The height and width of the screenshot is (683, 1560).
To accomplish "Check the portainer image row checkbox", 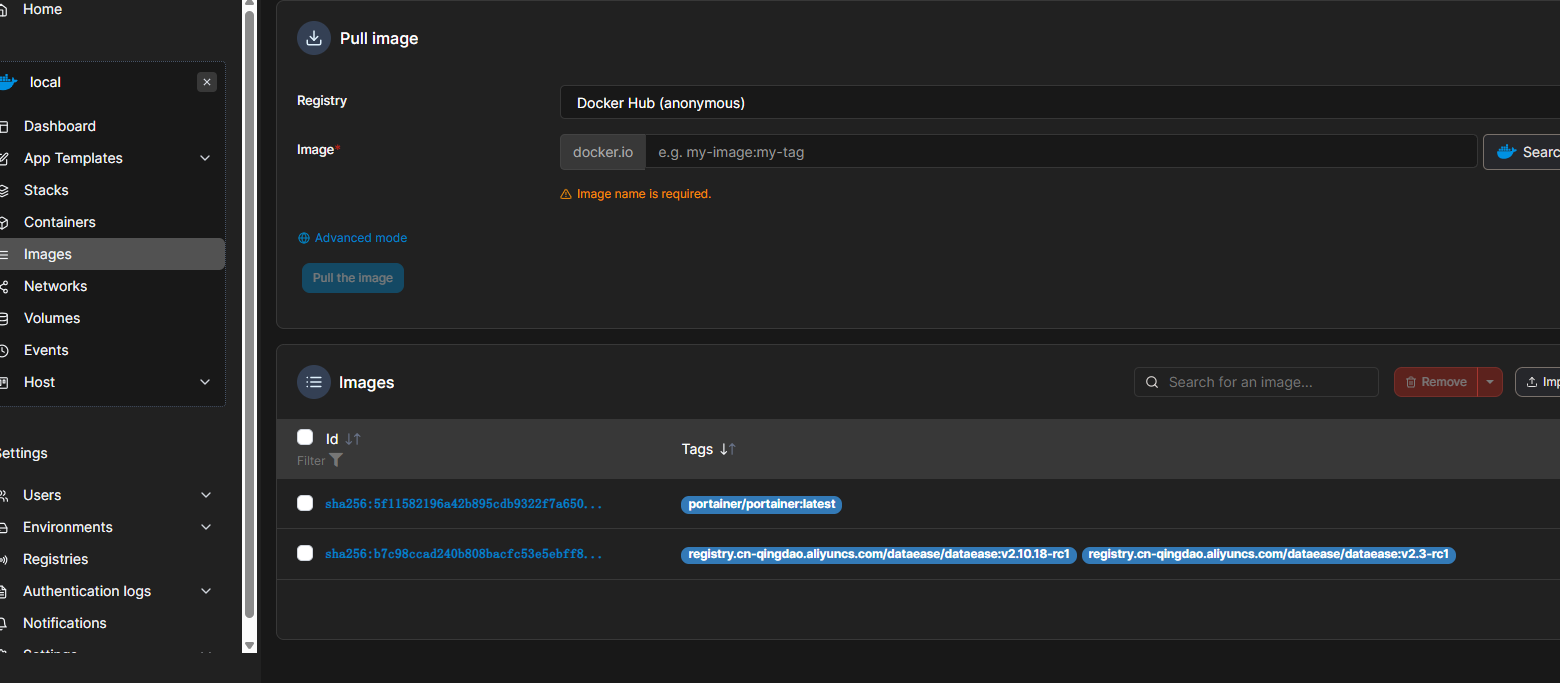I will 305,503.
